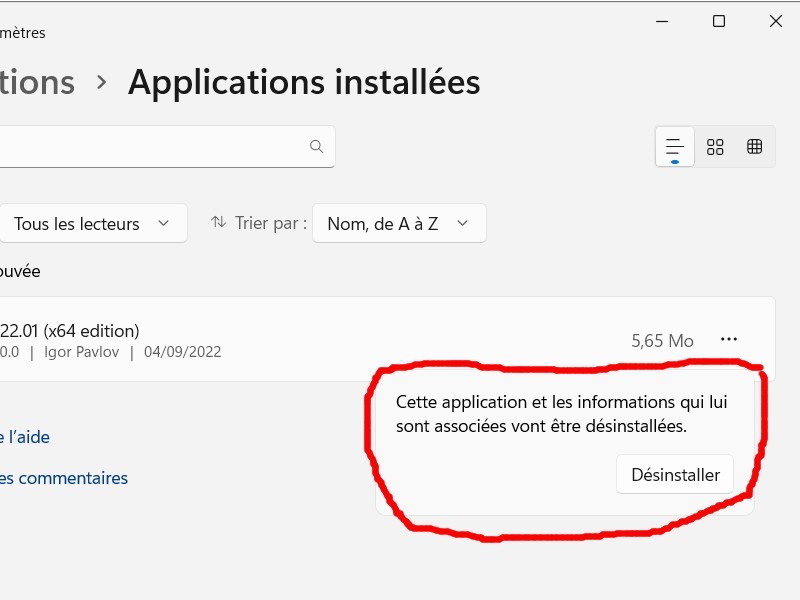
Task: Maximize the Paramètres window
Action: [718, 21]
